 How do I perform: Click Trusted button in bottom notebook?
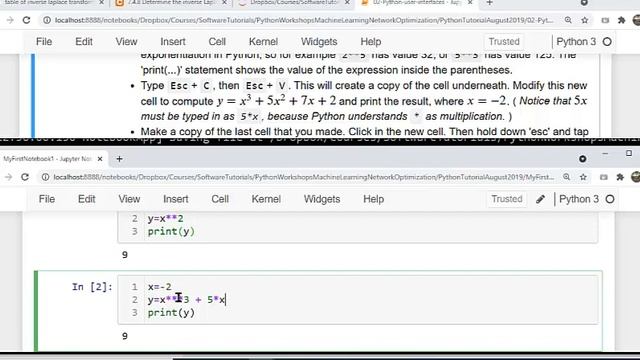tap(507, 199)
